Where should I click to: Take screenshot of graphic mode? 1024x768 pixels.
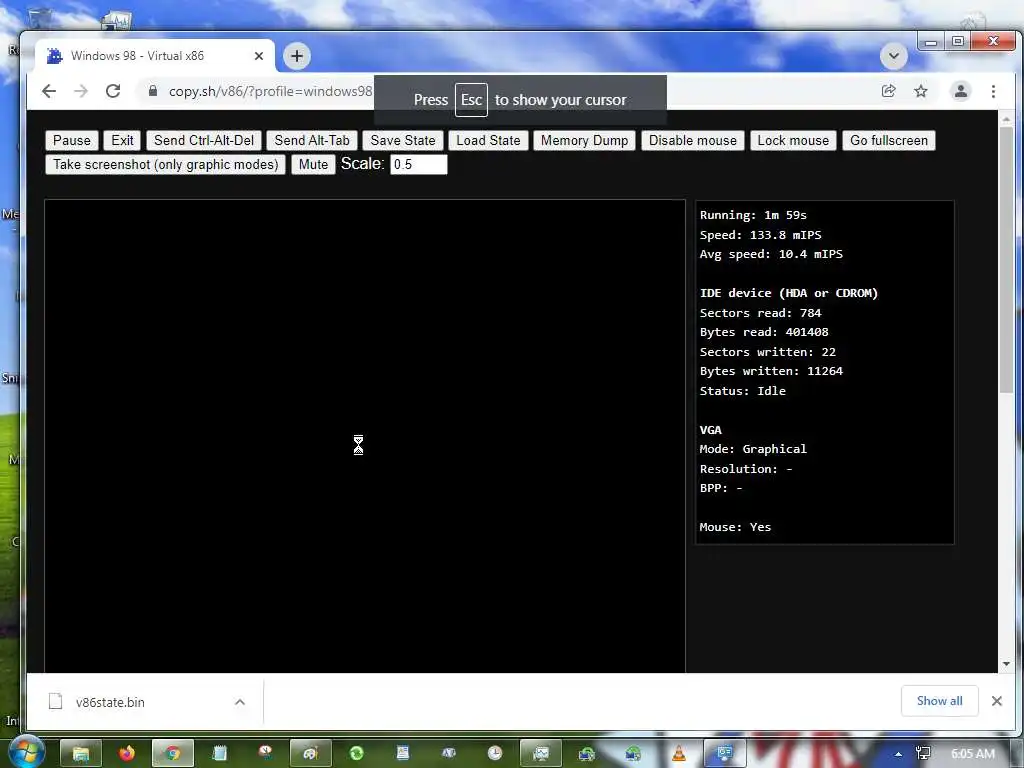pos(165,165)
